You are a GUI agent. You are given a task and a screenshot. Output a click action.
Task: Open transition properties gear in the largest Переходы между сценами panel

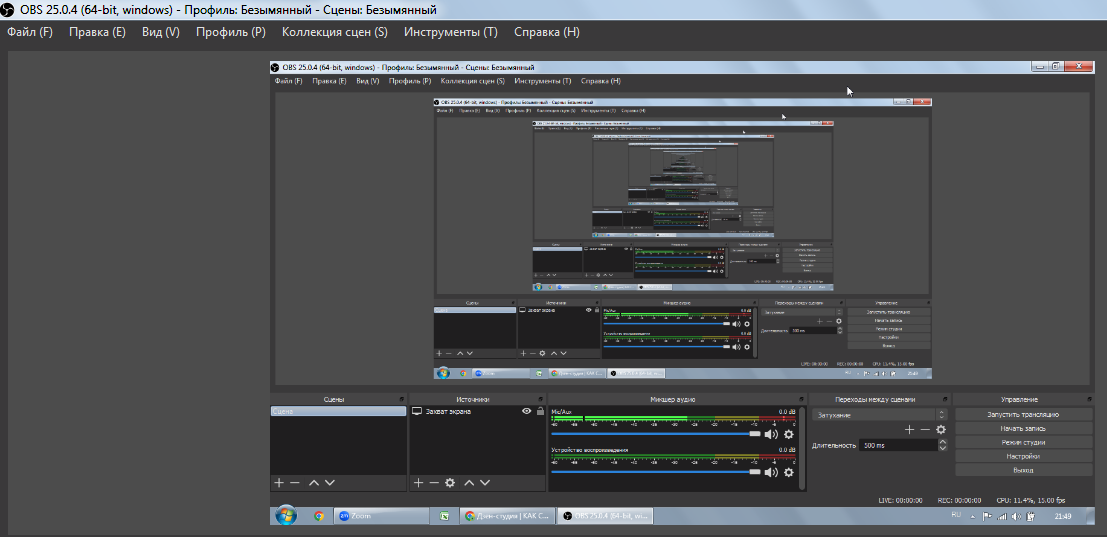pyautogui.click(x=940, y=429)
